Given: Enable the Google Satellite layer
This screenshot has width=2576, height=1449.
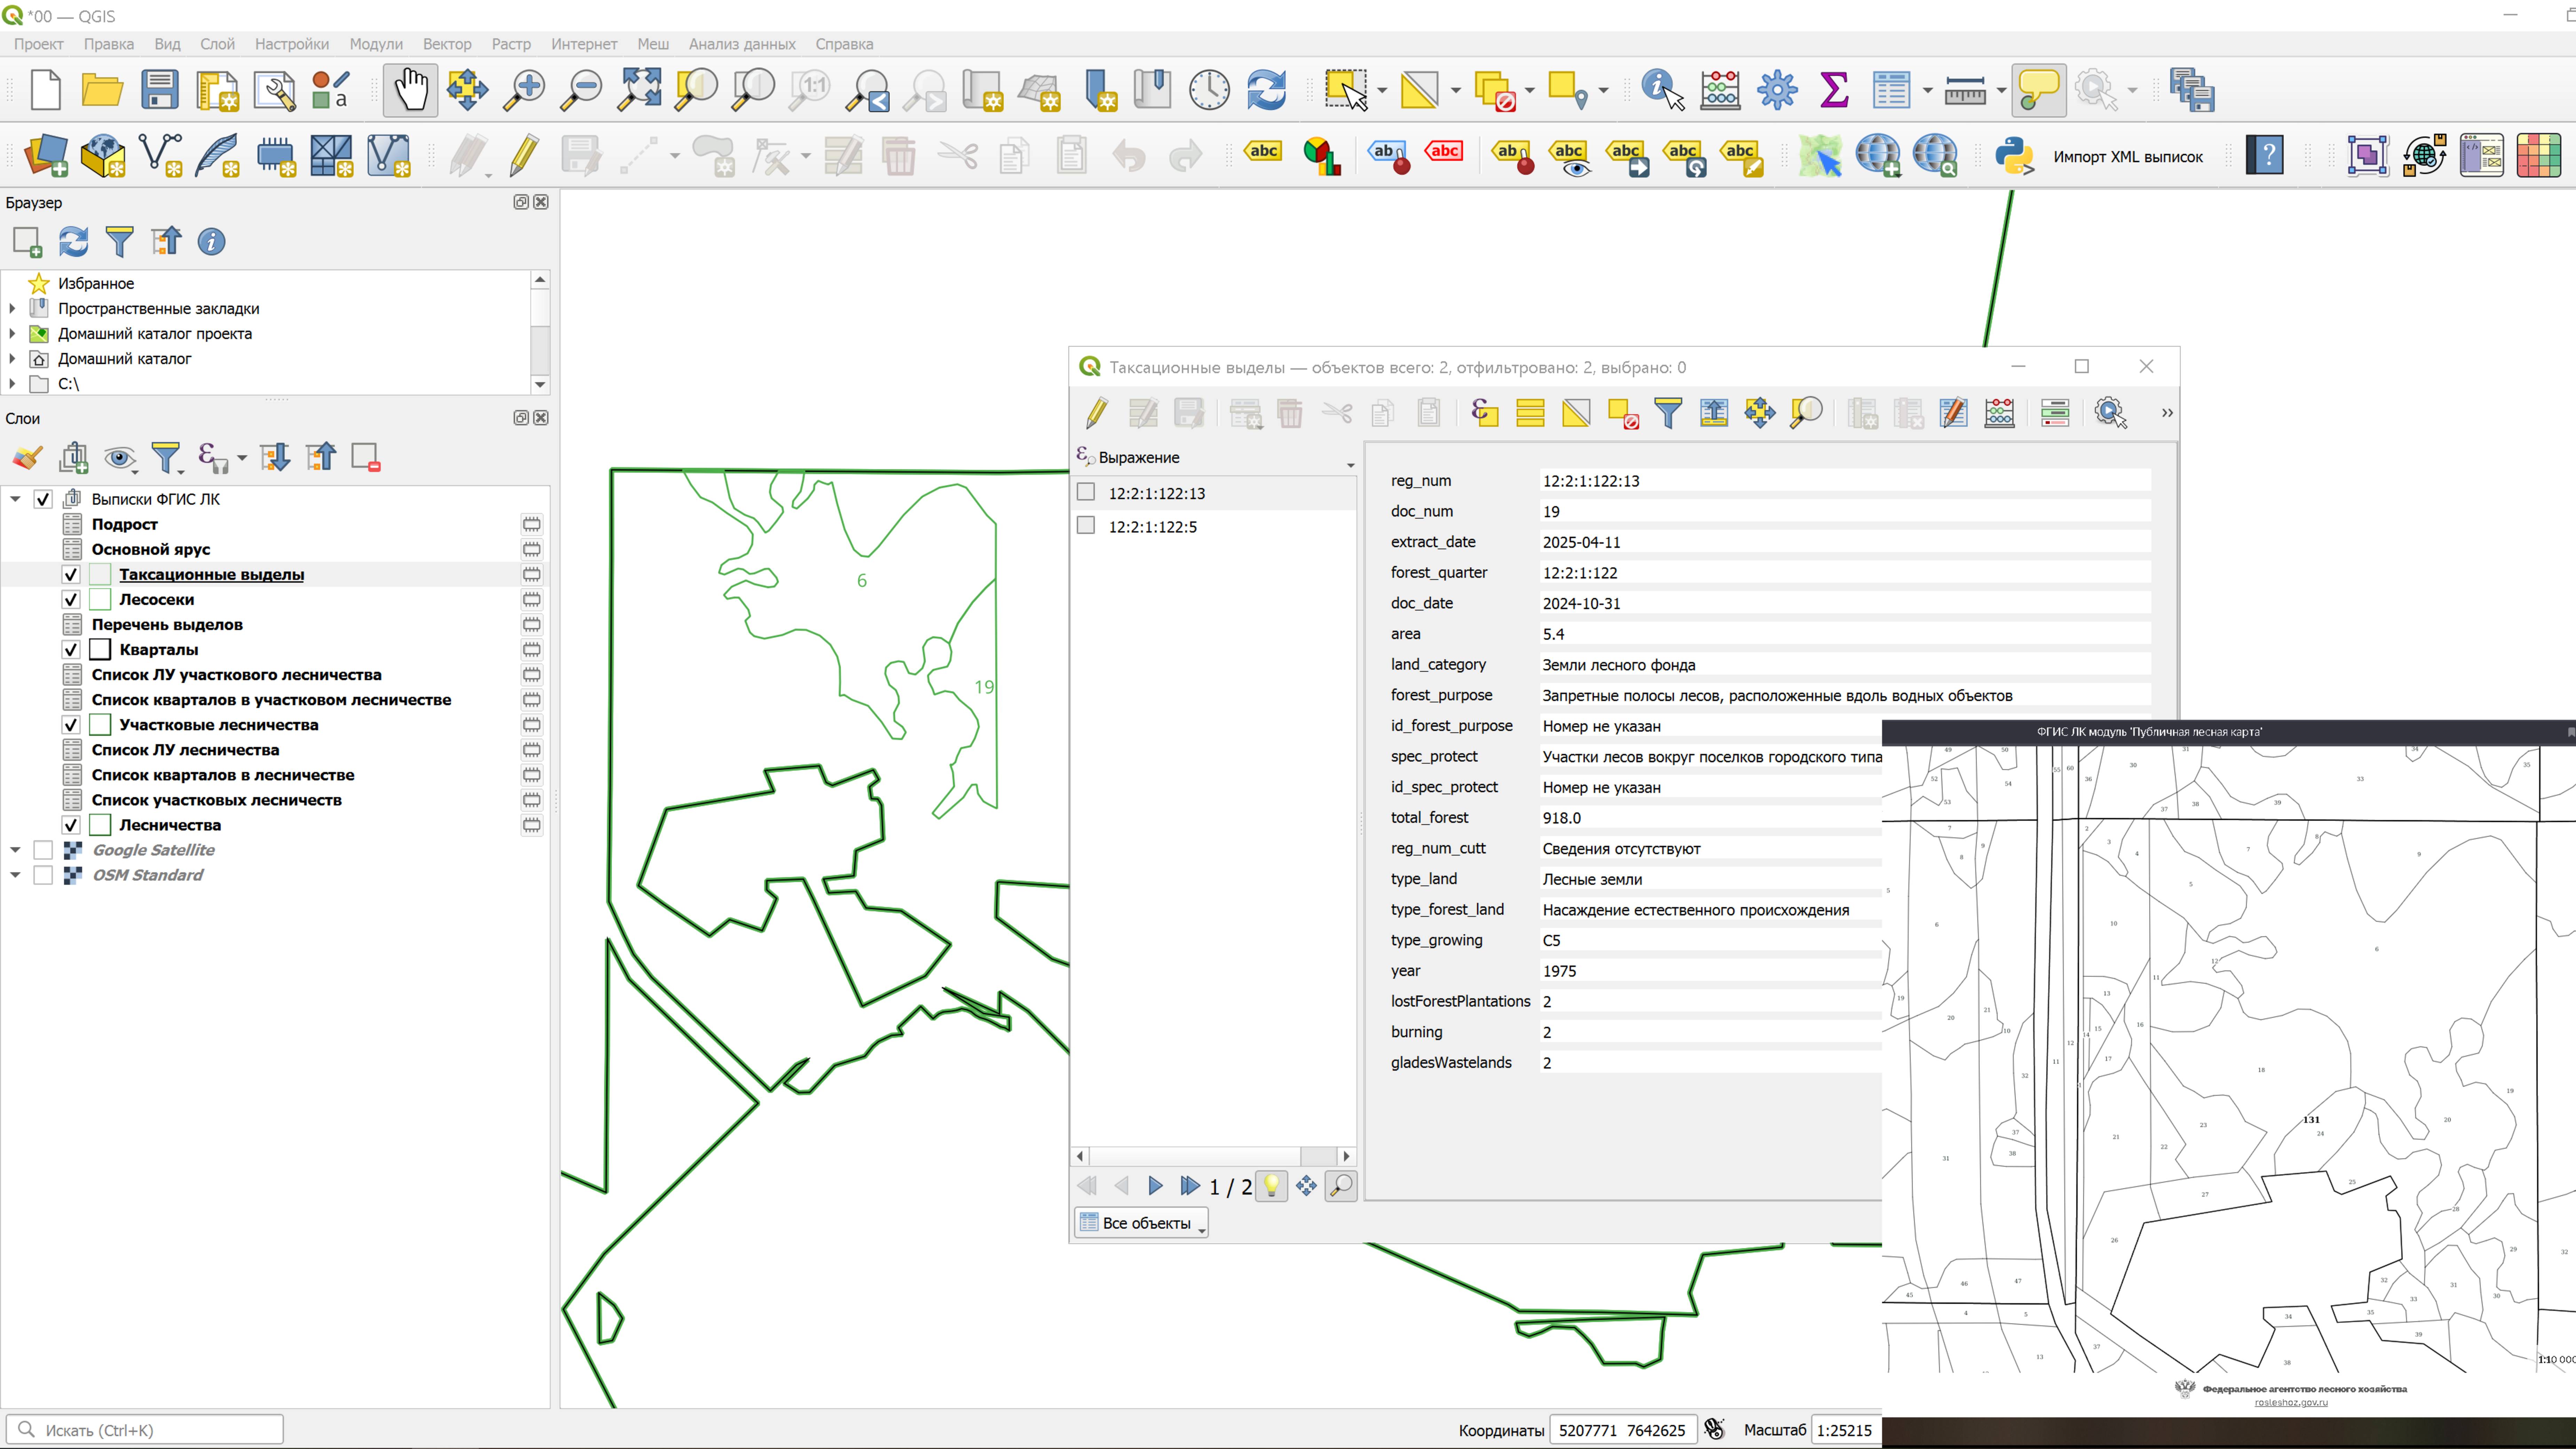Looking at the screenshot, I should (43, 849).
